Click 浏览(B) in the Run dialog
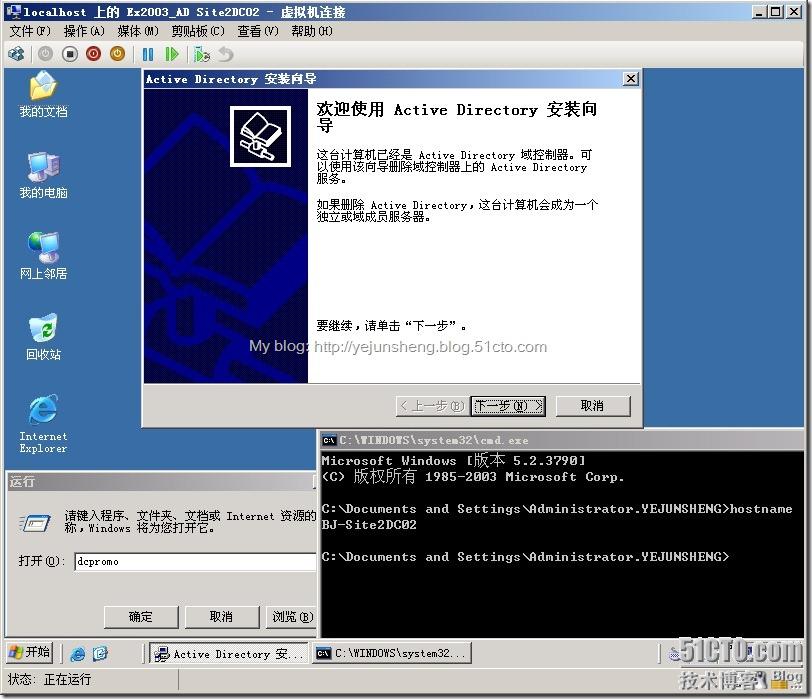The image size is (812, 699). (291, 617)
